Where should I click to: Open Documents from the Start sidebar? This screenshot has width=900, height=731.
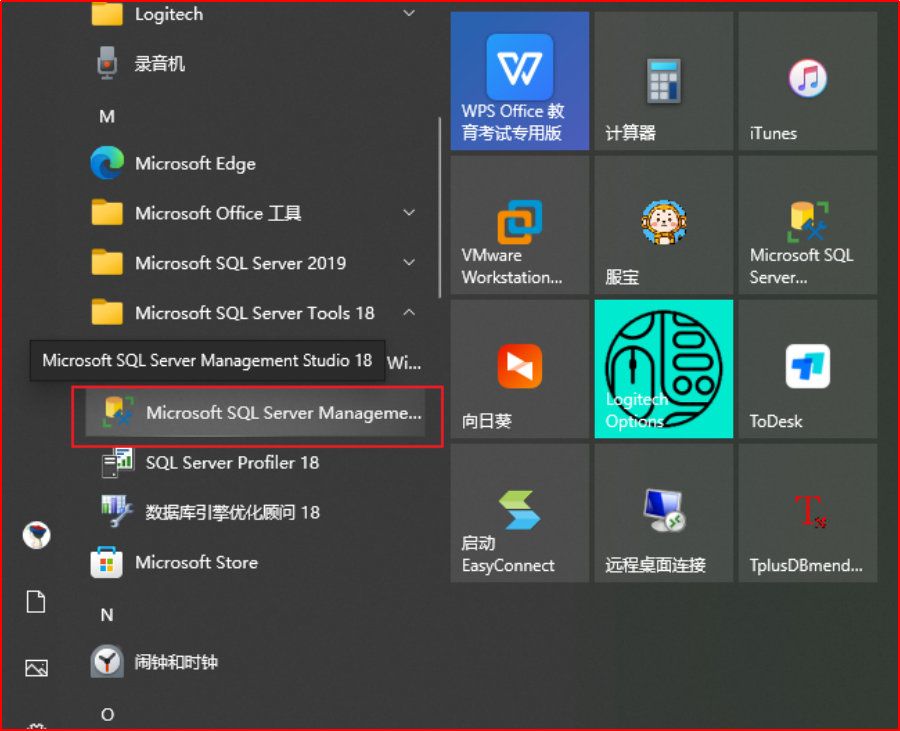coord(36,602)
